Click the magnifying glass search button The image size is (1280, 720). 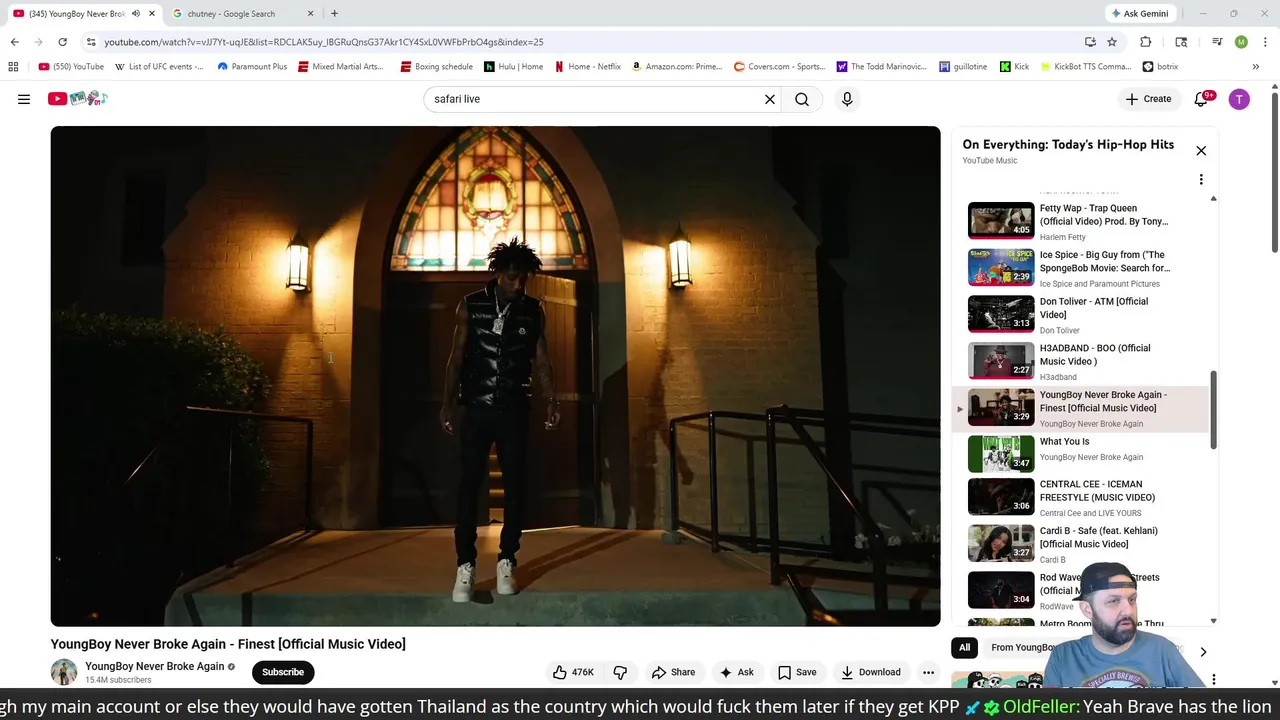click(802, 99)
